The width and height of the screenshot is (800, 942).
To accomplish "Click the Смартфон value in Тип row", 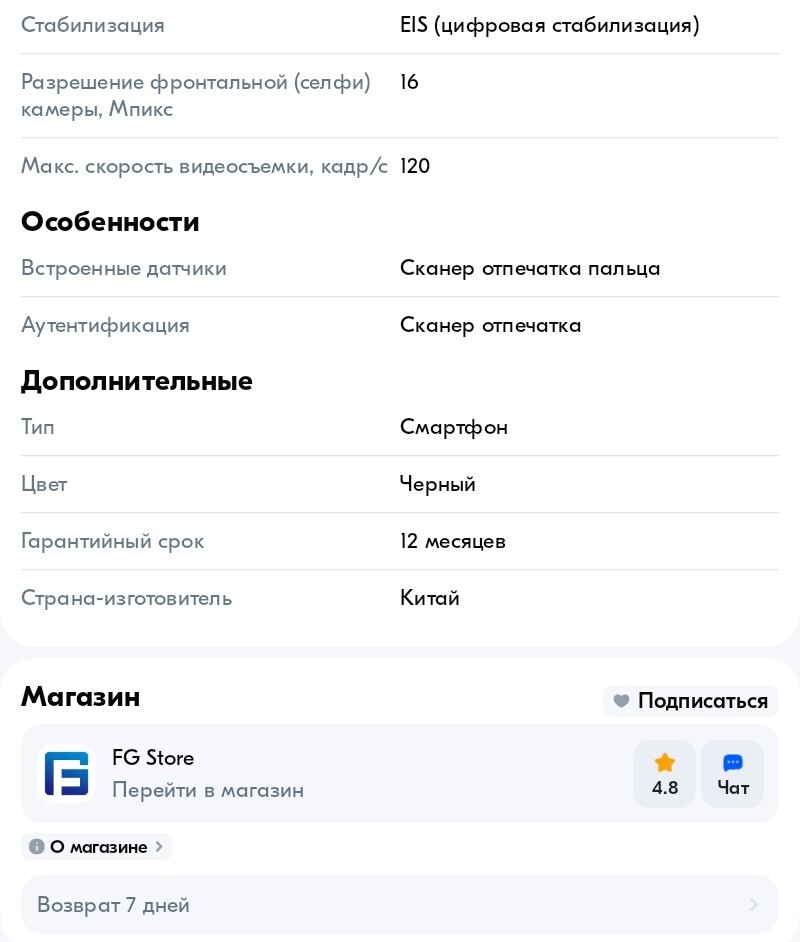I will (454, 427).
